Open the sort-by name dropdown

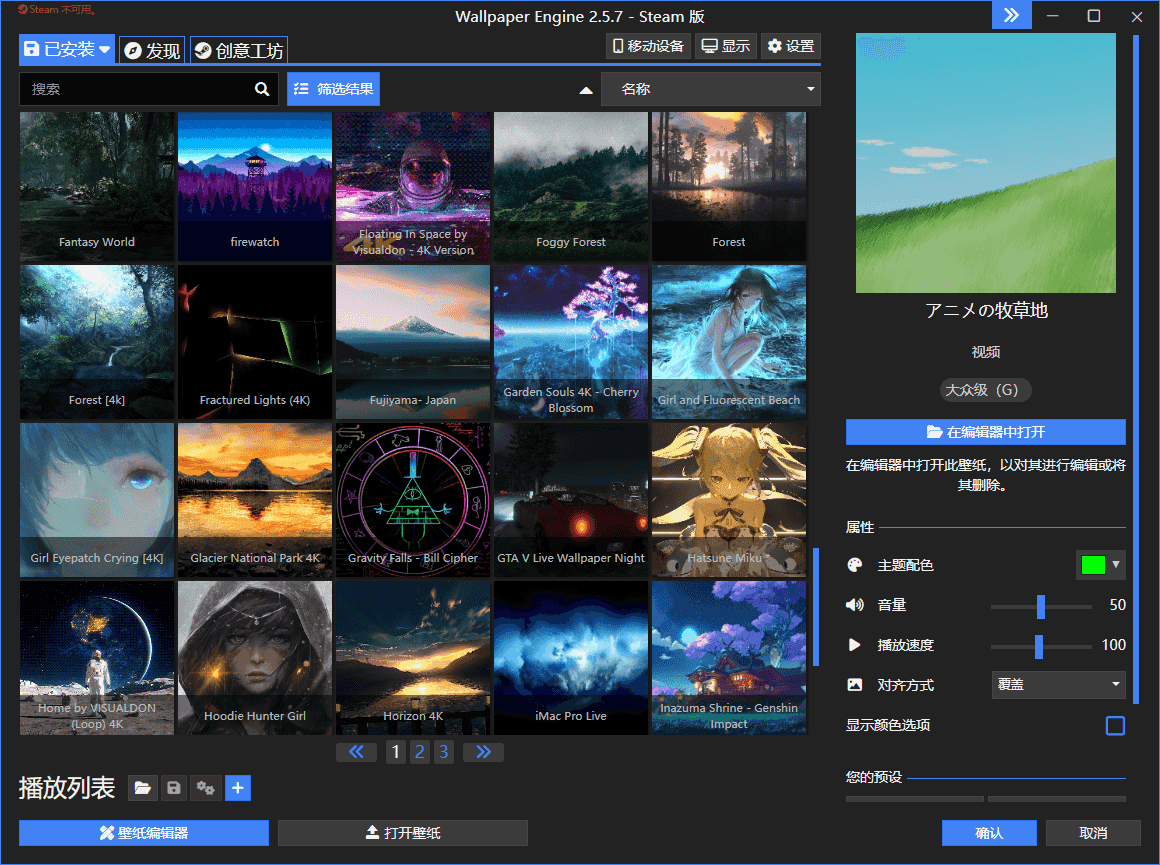click(x=711, y=89)
